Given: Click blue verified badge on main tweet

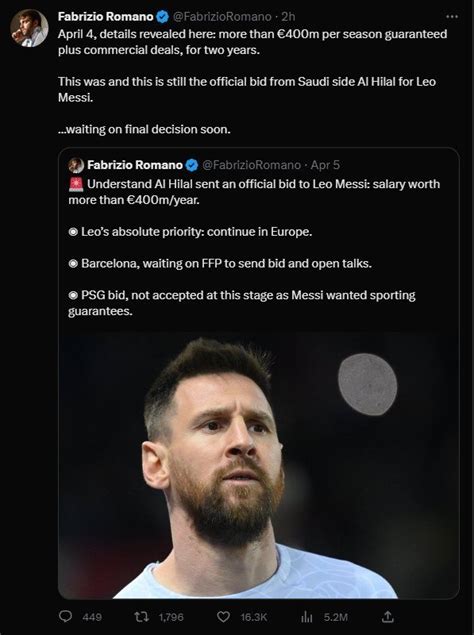Looking at the screenshot, I should 163,17.
